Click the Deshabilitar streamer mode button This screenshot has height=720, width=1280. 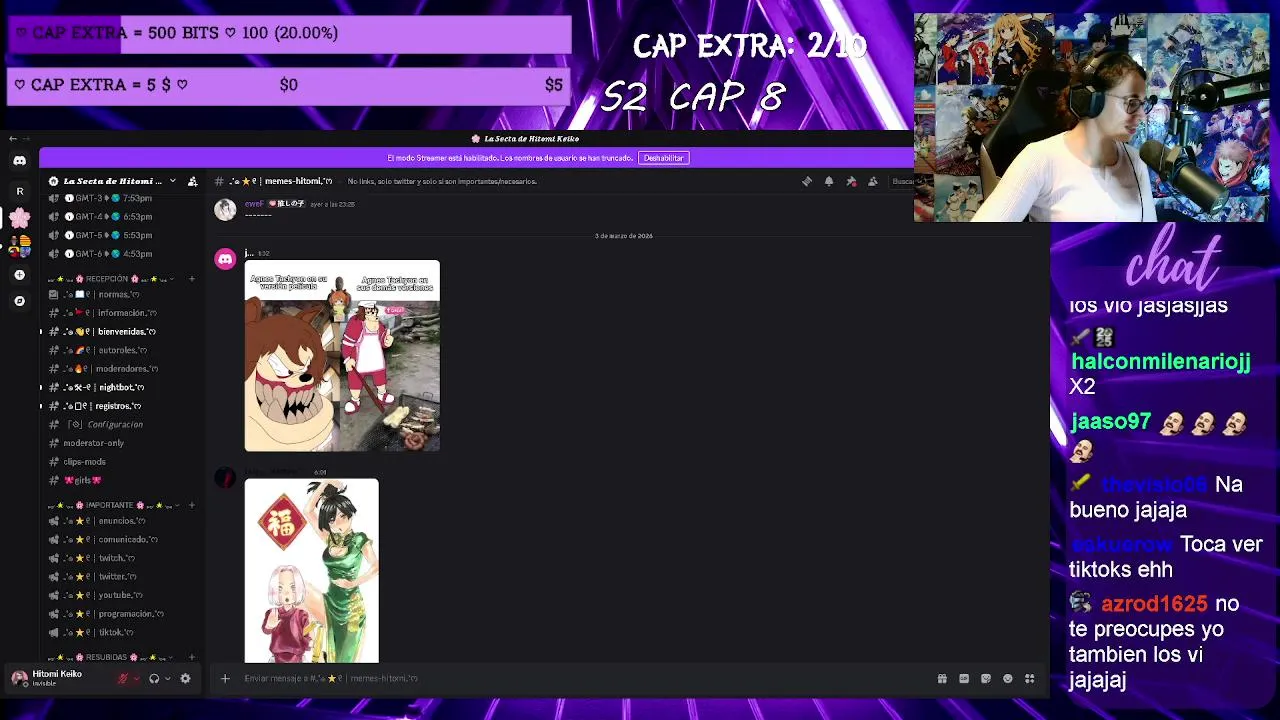coord(664,158)
